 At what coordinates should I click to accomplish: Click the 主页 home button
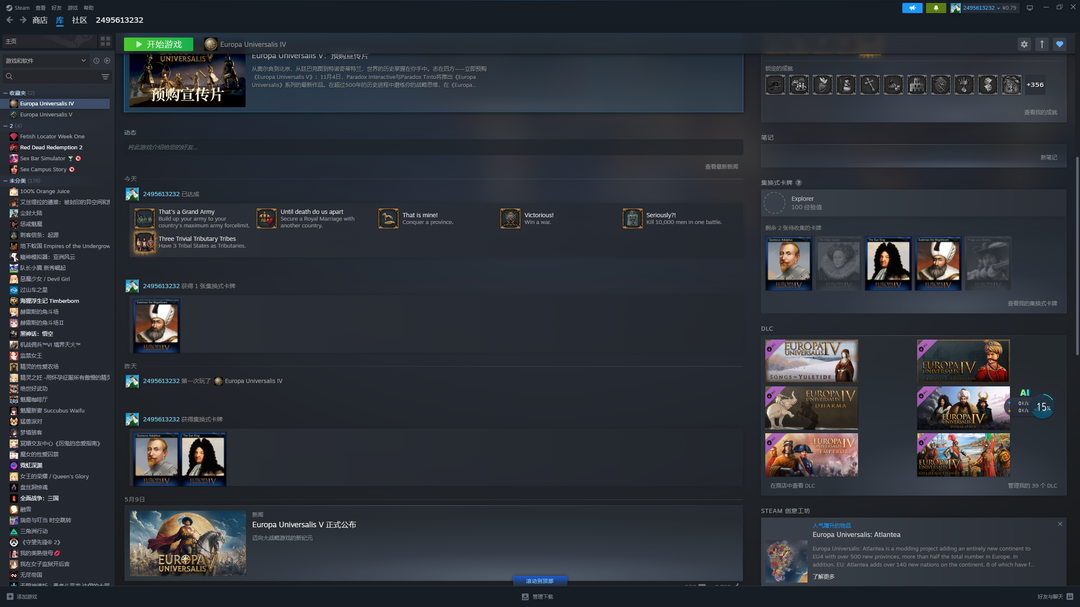(50, 41)
